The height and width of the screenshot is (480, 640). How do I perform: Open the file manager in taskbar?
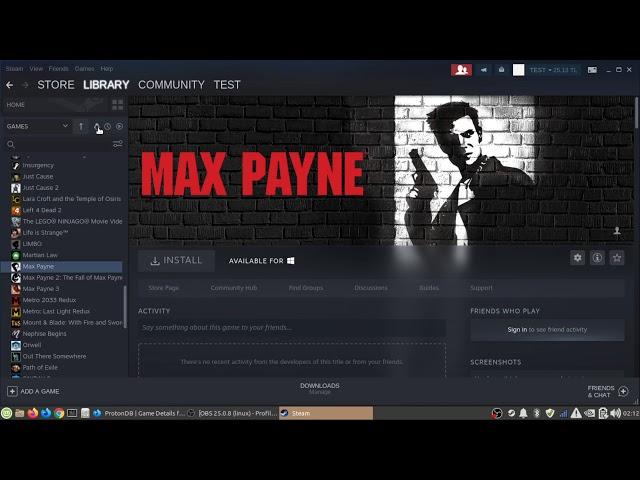(x=20, y=413)
